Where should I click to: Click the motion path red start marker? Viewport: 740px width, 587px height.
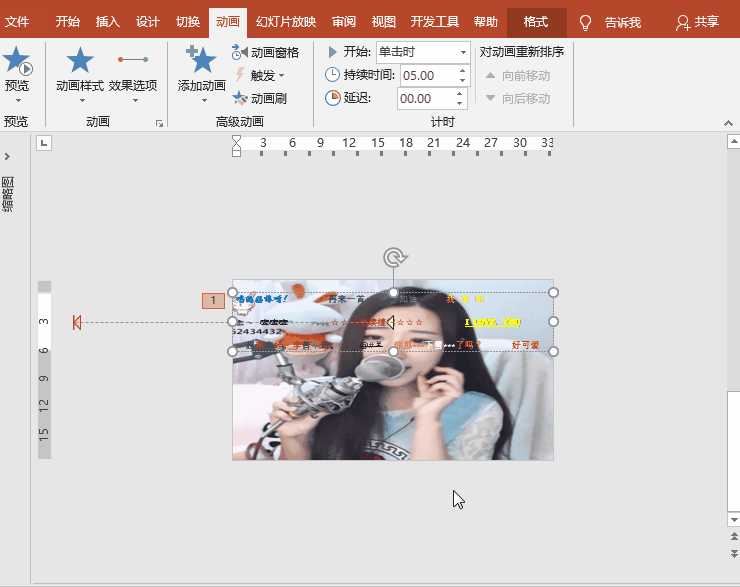point(77,322)
